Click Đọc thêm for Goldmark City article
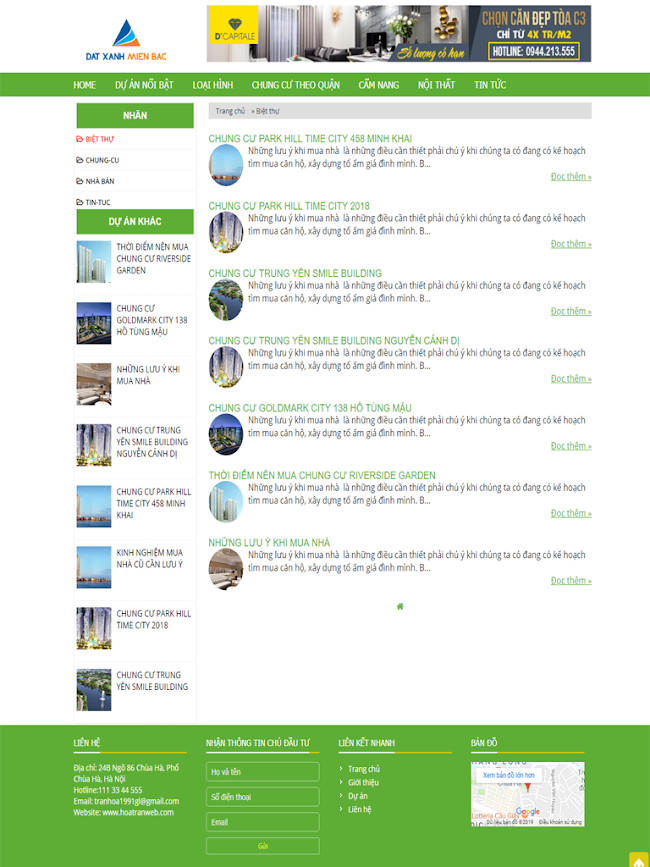650x867 pixels. pos(571,446)
